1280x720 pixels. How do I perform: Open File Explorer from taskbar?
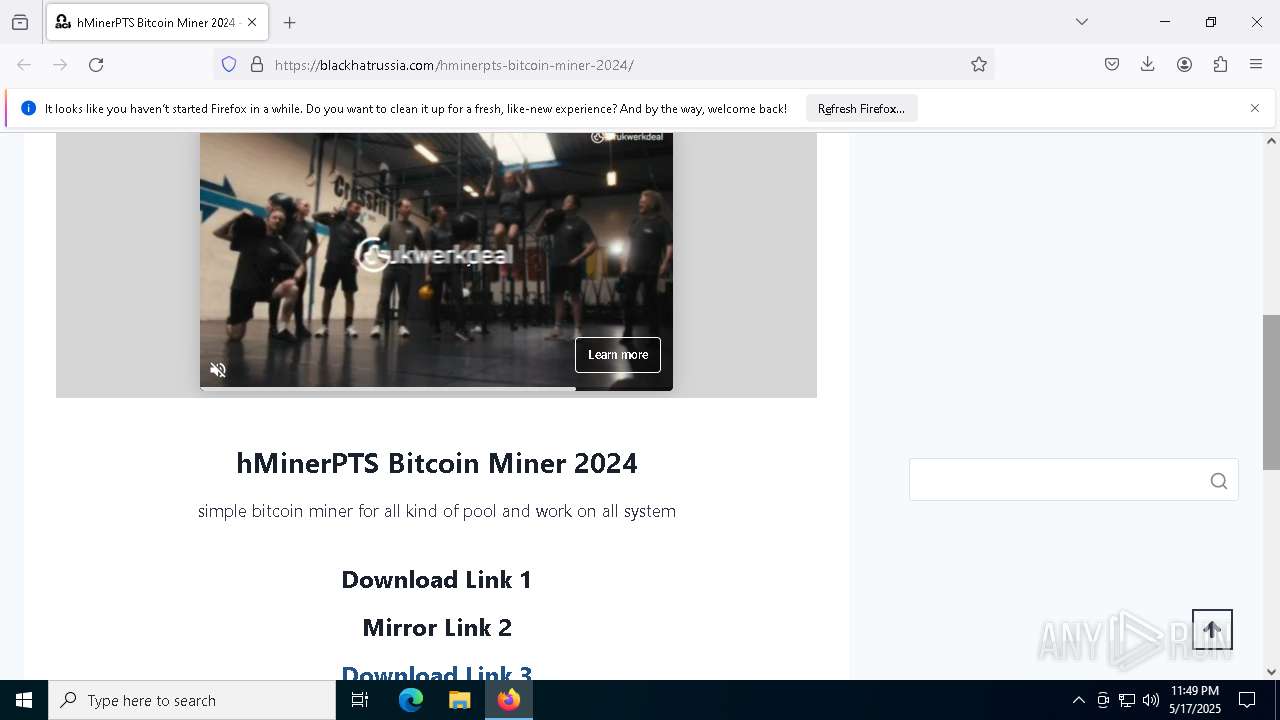(459, 700)
